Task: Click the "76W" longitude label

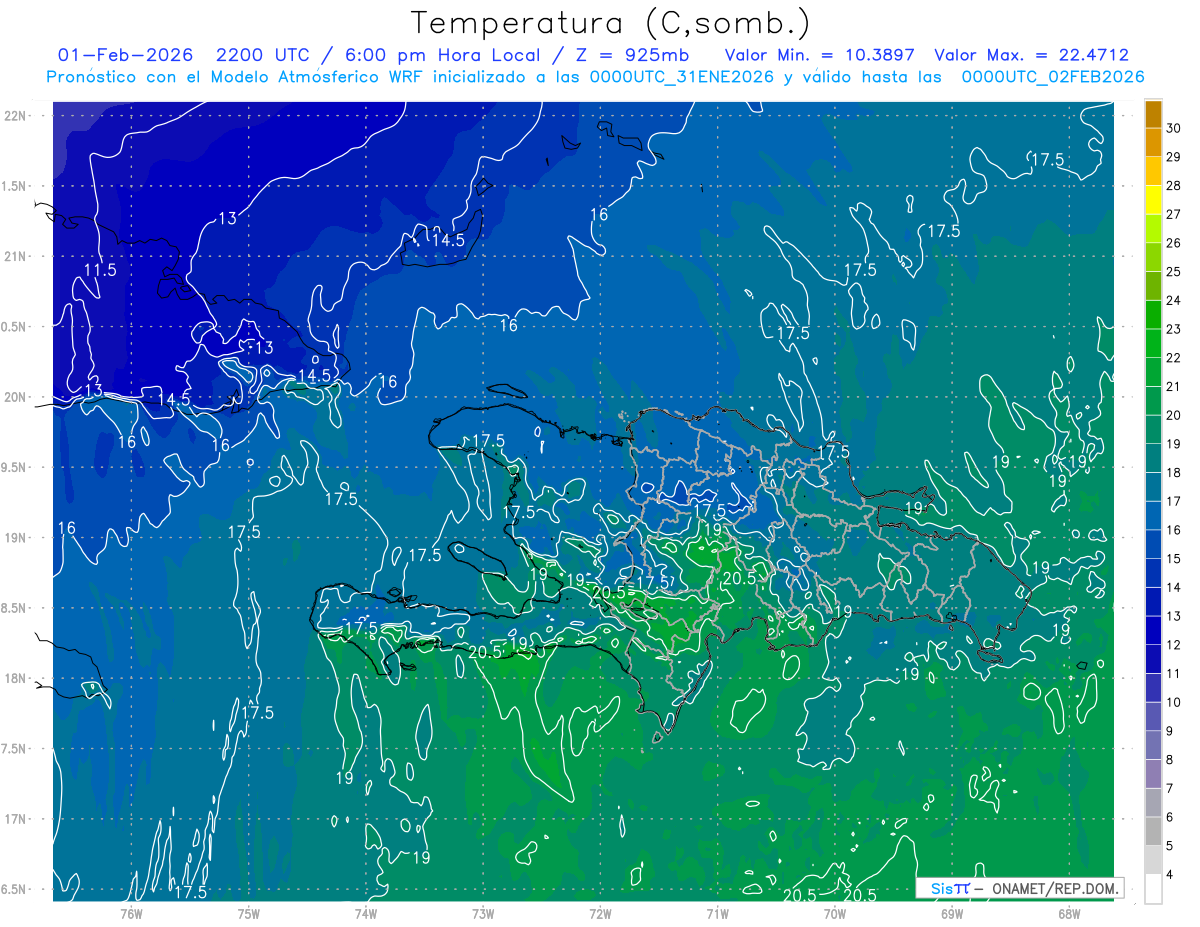Action: 131,913
